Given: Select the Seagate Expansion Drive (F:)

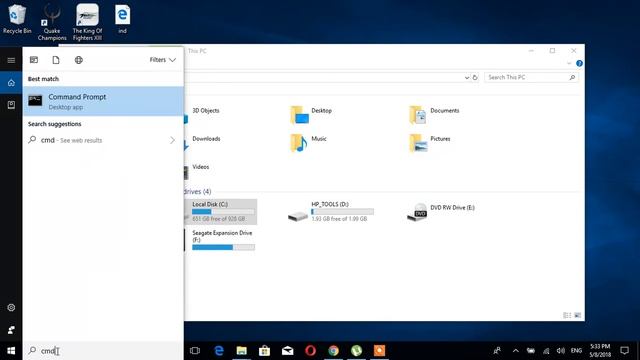Looking at the screenshot, I should 220,240.
